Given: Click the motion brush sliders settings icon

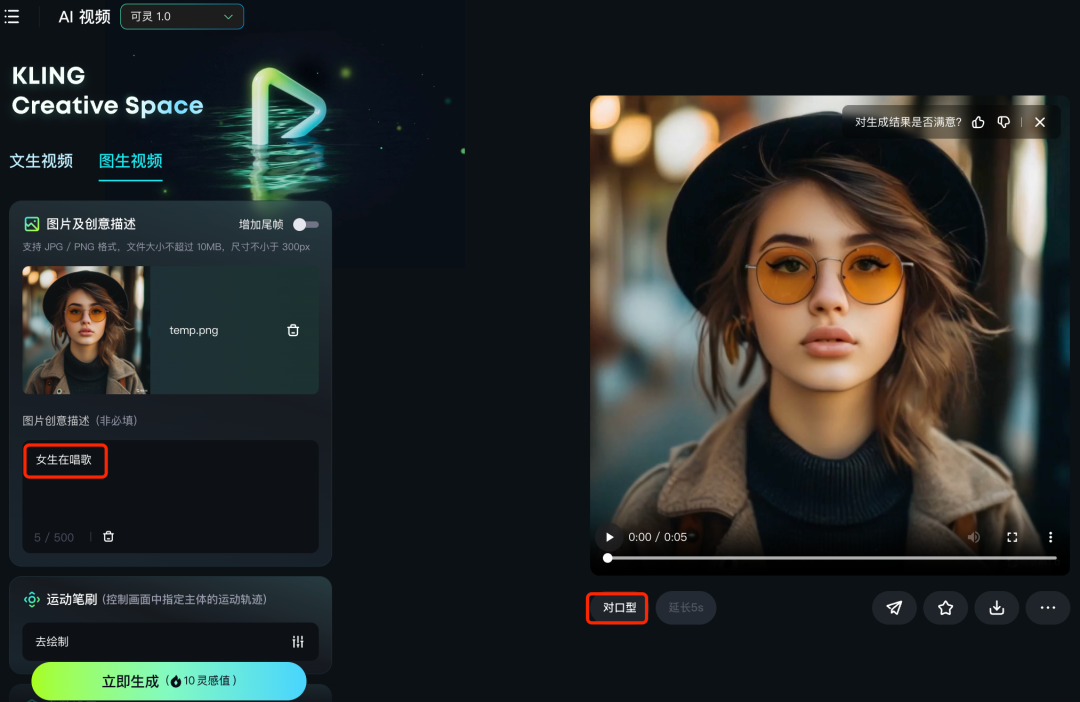Looking at the screenshot, I should tap(298, 641).
